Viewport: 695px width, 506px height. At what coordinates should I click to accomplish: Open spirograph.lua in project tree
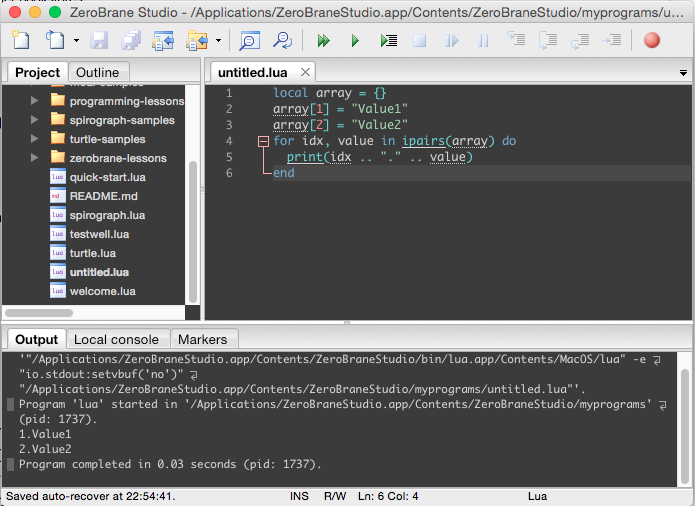coord(107,215)
